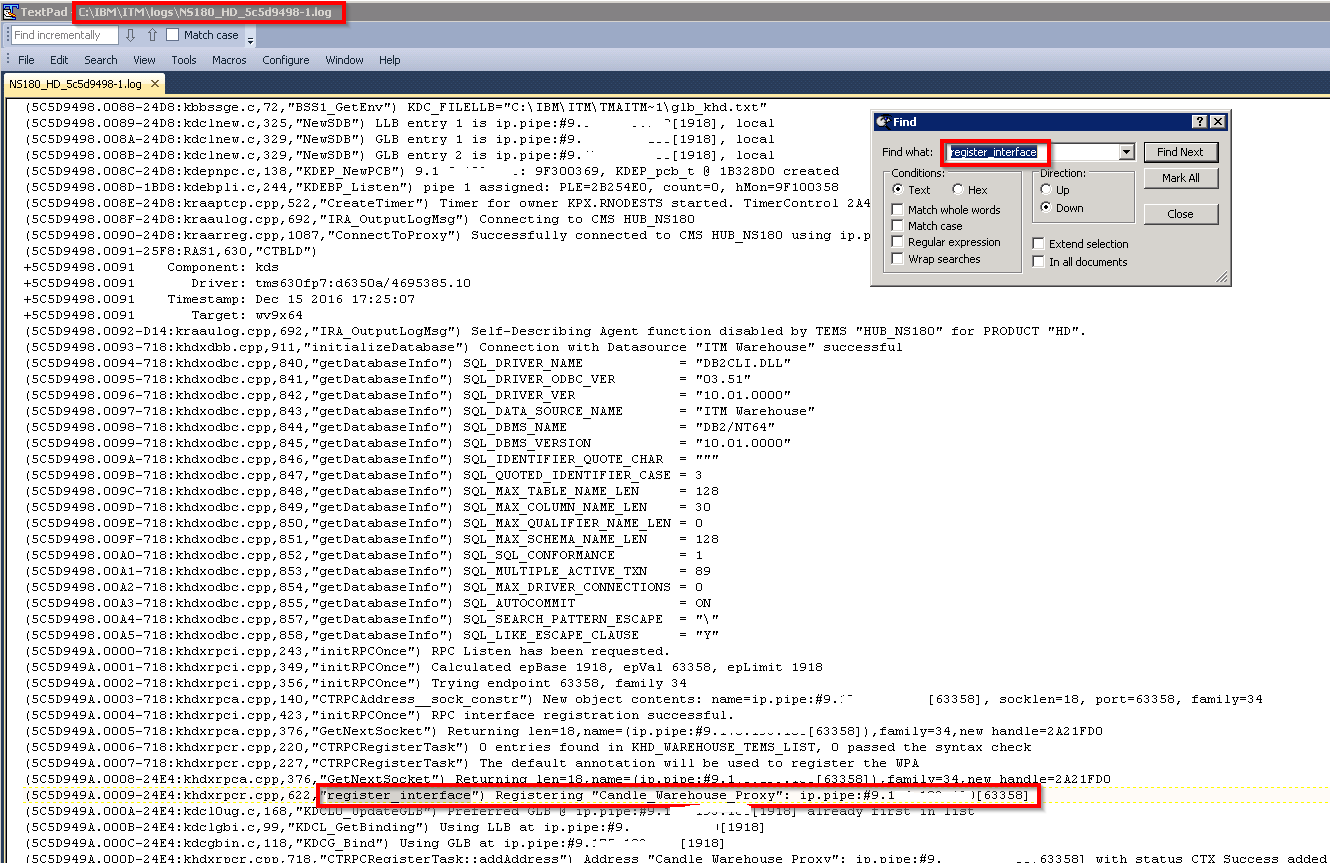Screen dimensions: 1330x863
Task: Open the Tools menu
Action: [184, 60]
